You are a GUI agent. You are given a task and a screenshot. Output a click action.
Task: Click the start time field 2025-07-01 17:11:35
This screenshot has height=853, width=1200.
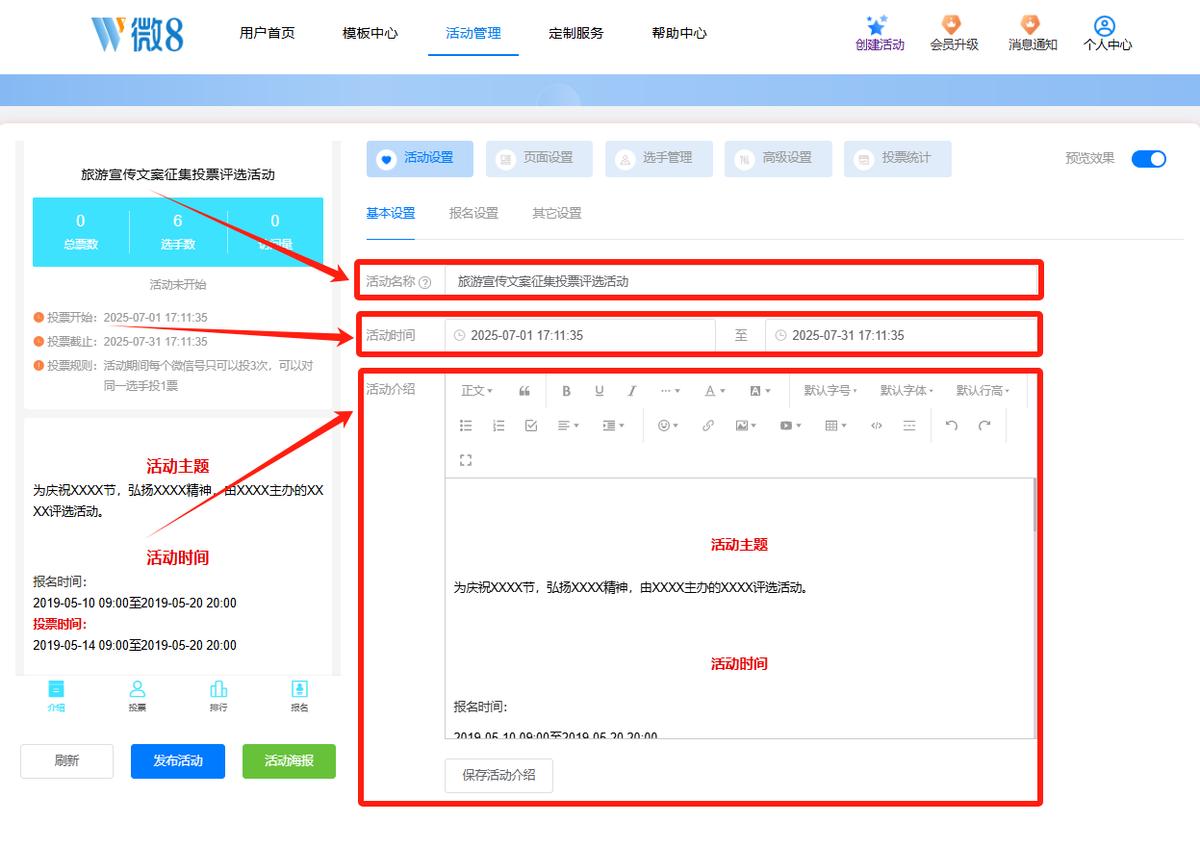tap(580, 336)
